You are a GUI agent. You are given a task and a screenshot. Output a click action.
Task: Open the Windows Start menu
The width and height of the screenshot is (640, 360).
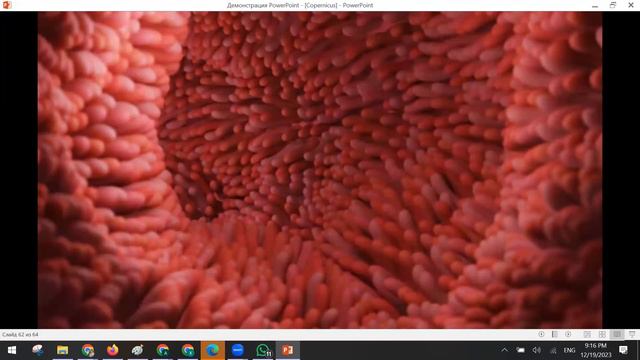pos(12,350)
